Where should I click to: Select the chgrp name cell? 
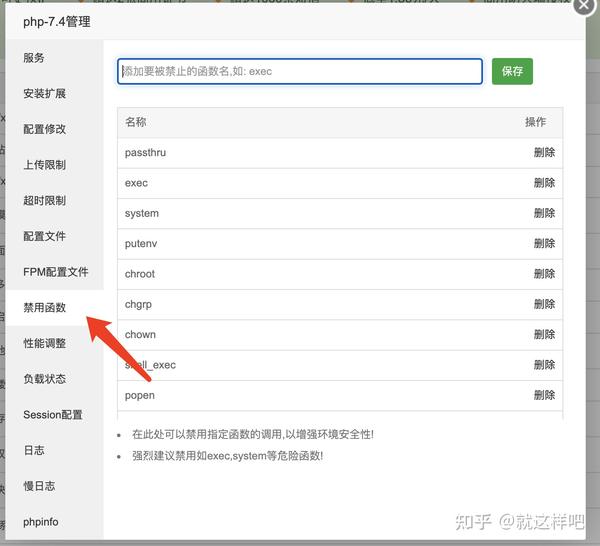[138, 305]
